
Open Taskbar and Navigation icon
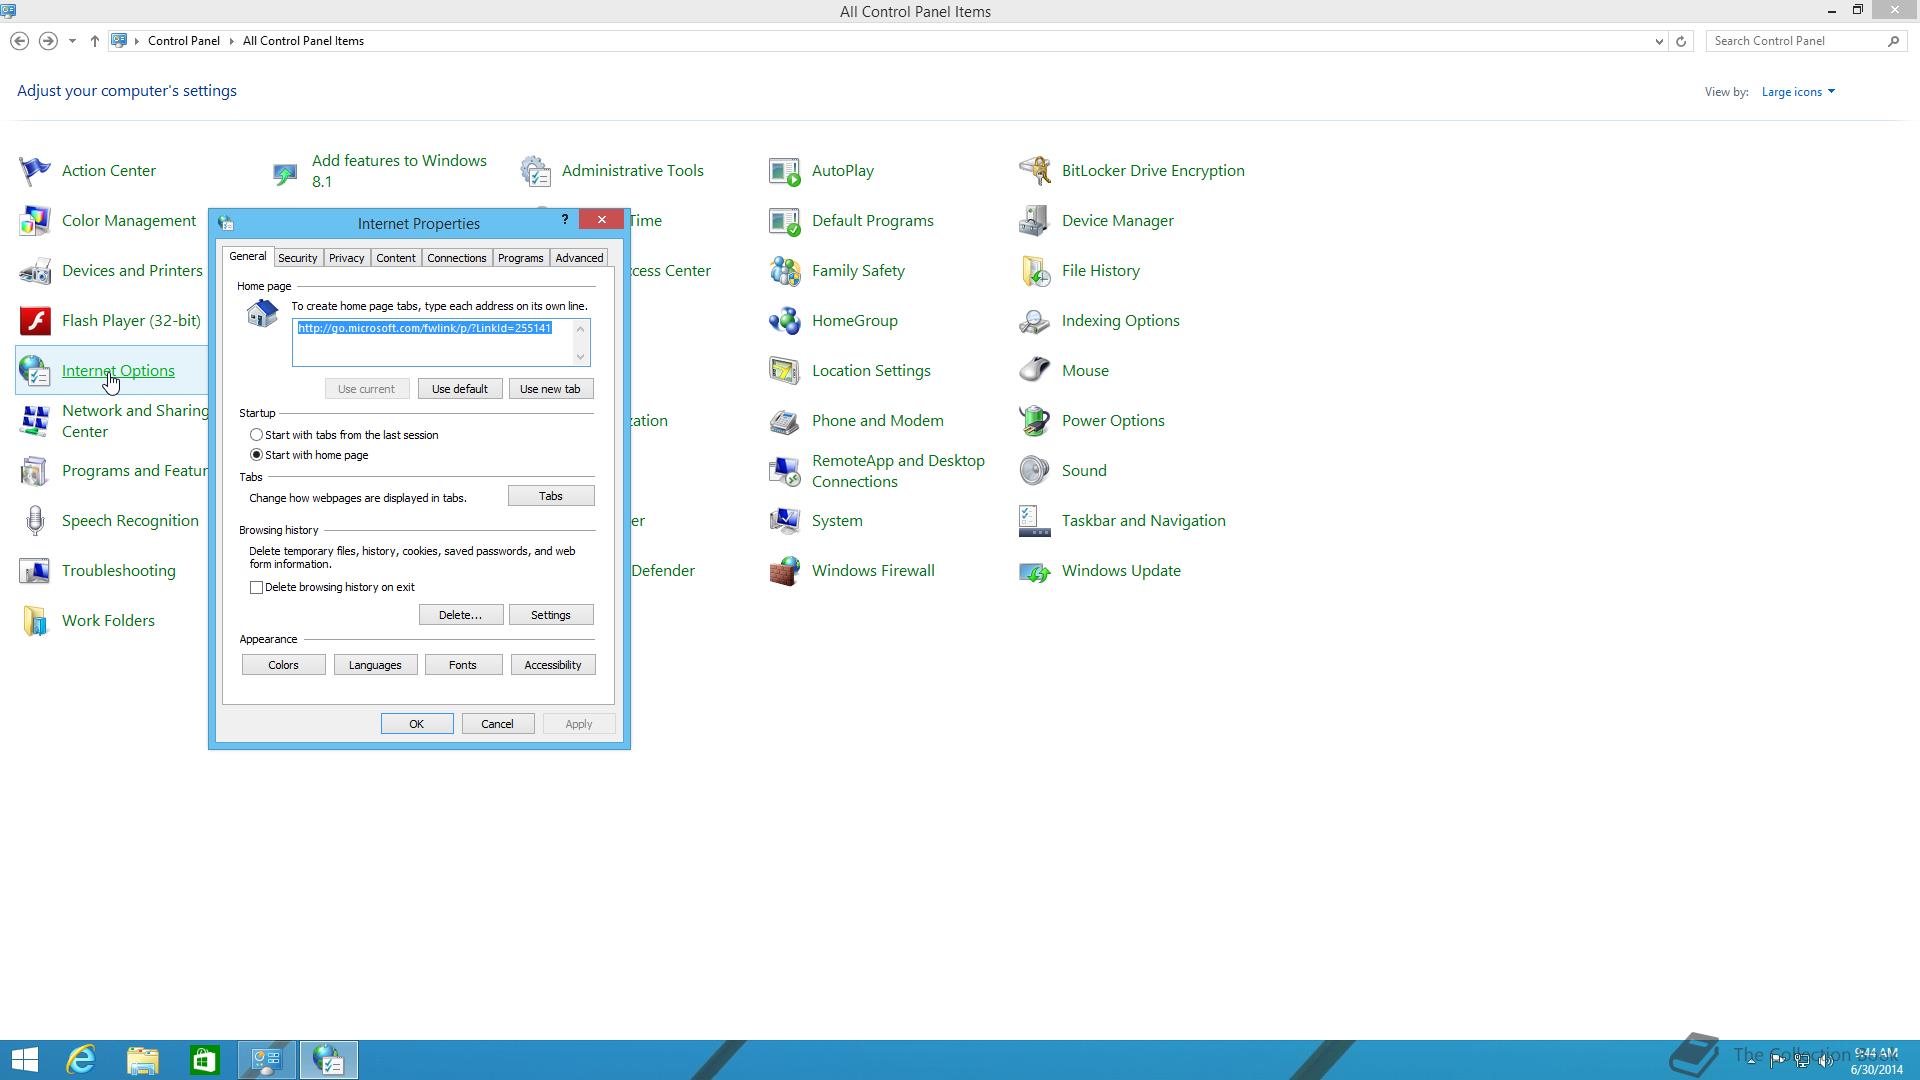(x=1035, y=521)
